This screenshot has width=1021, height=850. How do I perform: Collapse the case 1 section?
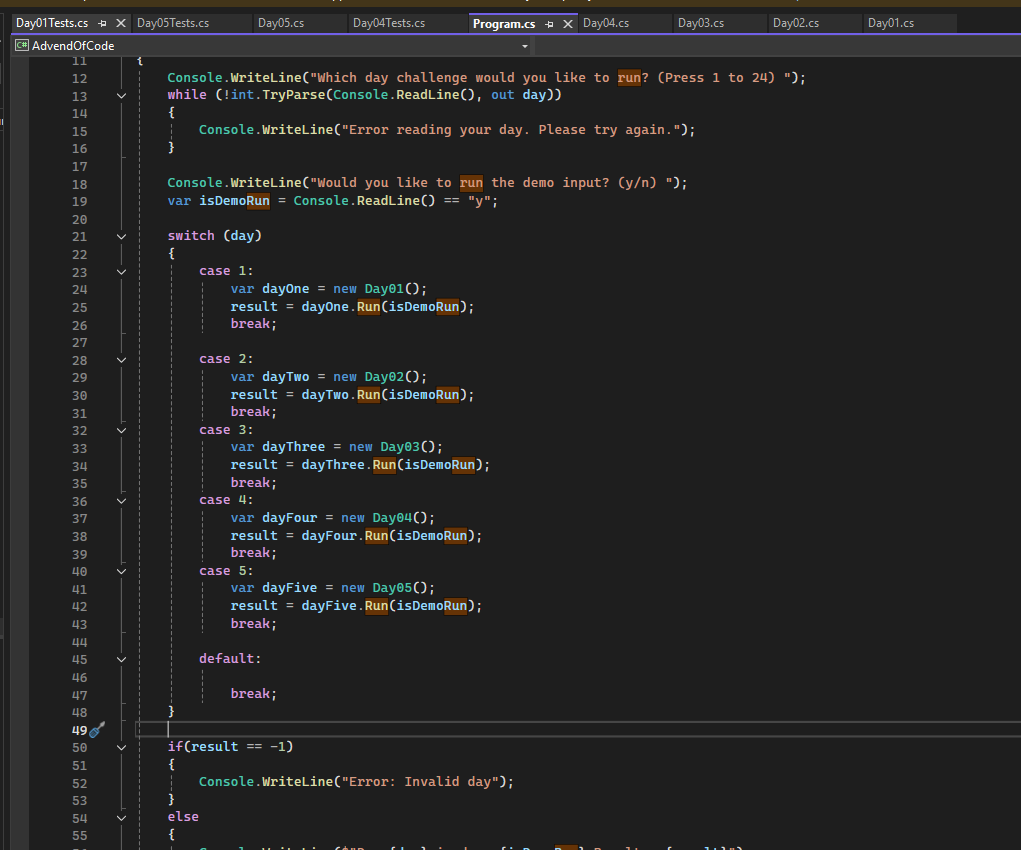tap(121, 272)
